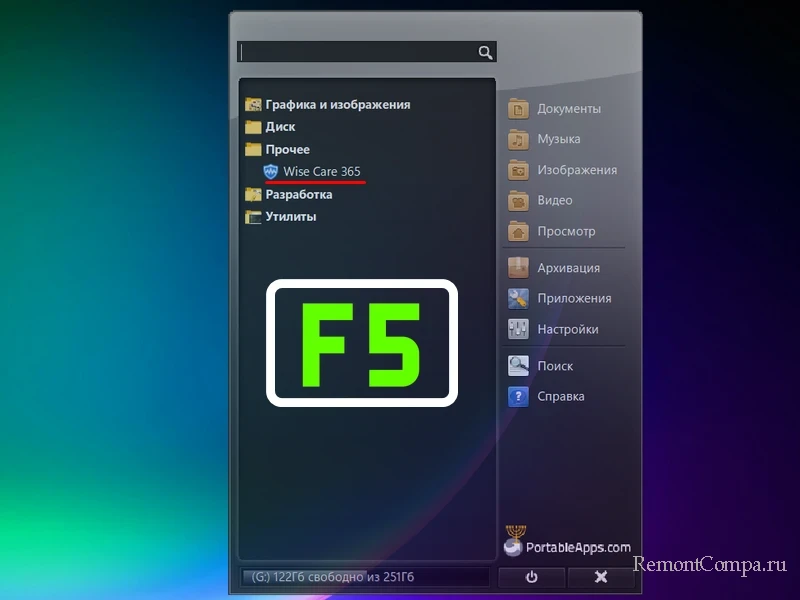Expand the Графика и изображения category
The height and width of the screenshot is (600, 800).
point(337,104)
